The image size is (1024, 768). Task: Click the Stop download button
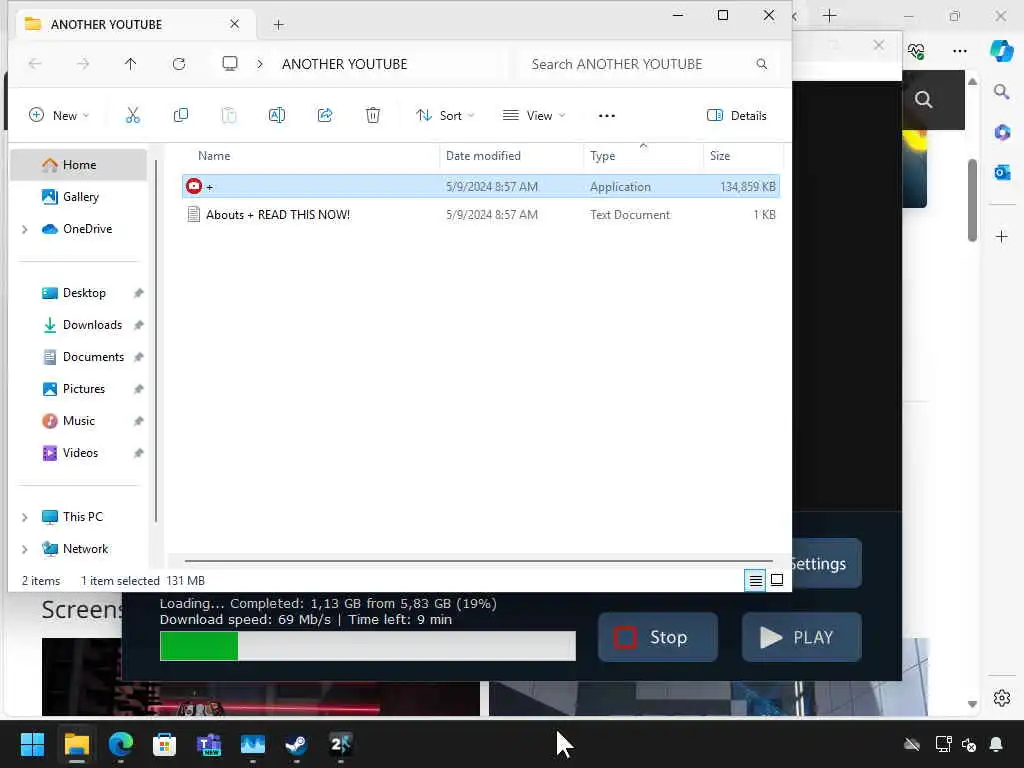pyautogui.click(x=658, y=637)
